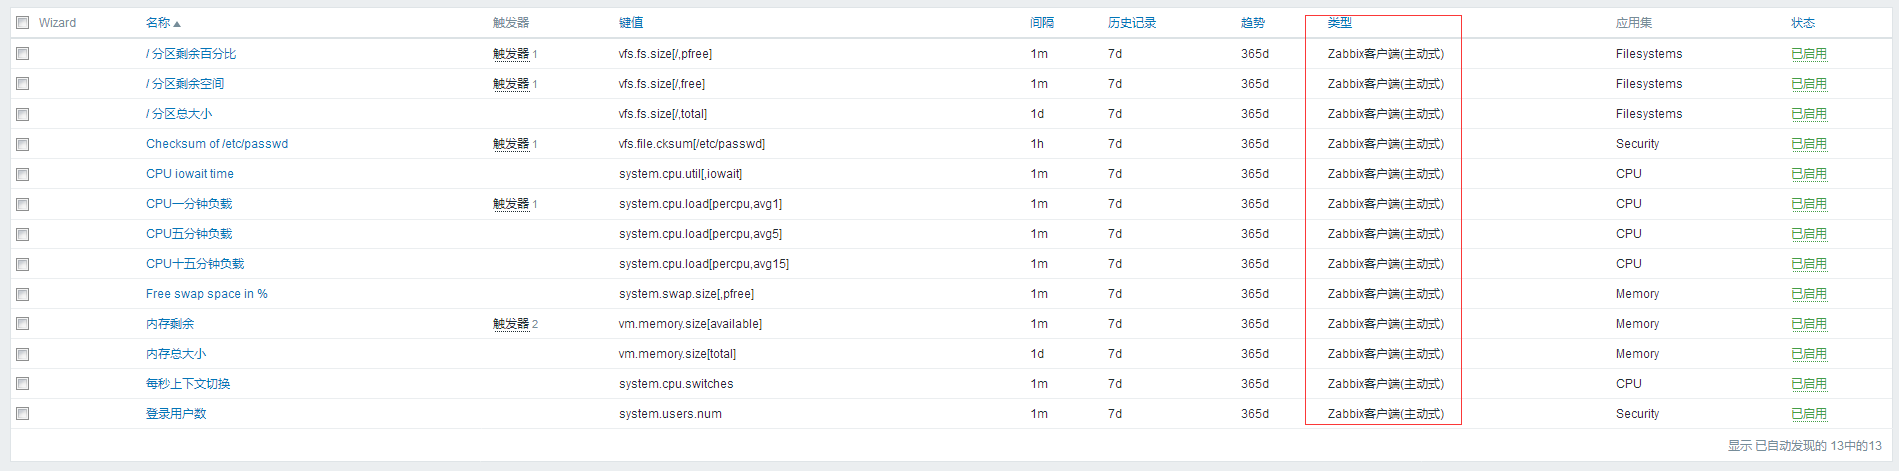Viewport: 1899px width, 471px height.
Task: Open the triggers link for / 分区剩余空间
Action: click(510, 84)
